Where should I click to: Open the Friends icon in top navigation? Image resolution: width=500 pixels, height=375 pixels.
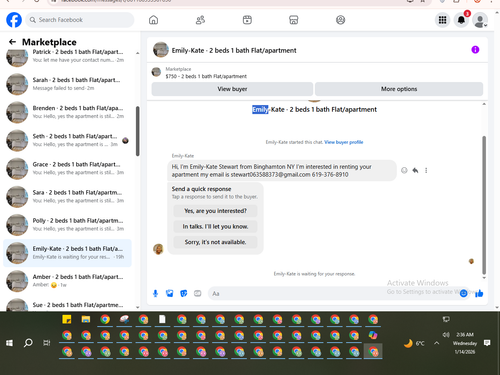200,20
